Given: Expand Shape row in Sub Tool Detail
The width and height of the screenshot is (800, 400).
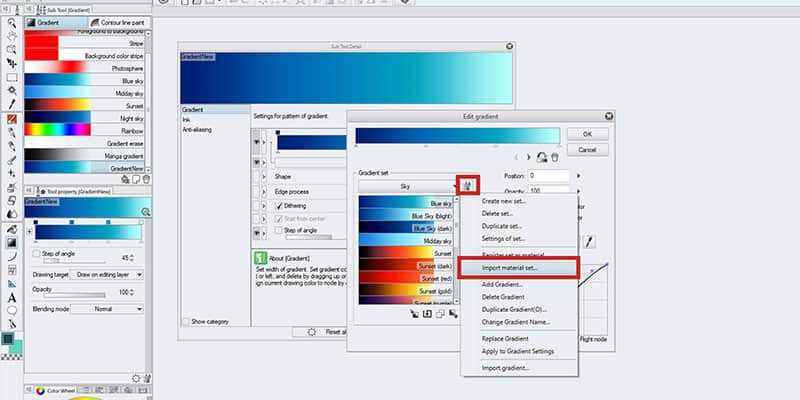Looking at the screenshot, I should (x=264, y=177).
